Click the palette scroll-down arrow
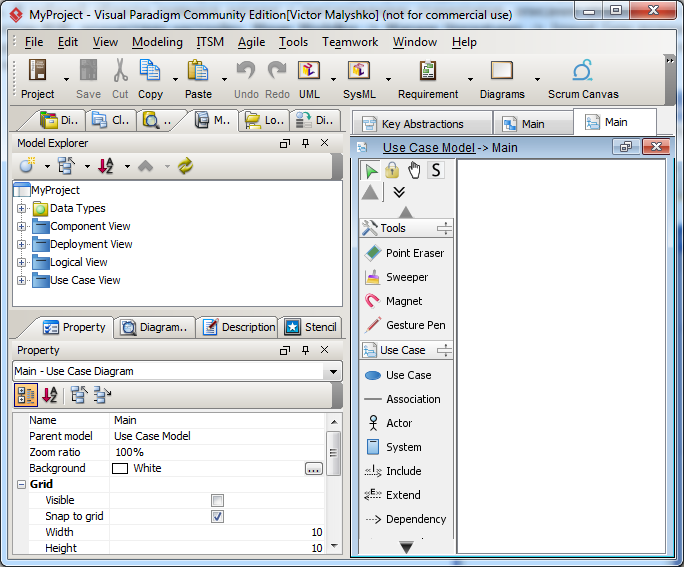The width and height of the screenshot is (684, 567). (406, 547)
